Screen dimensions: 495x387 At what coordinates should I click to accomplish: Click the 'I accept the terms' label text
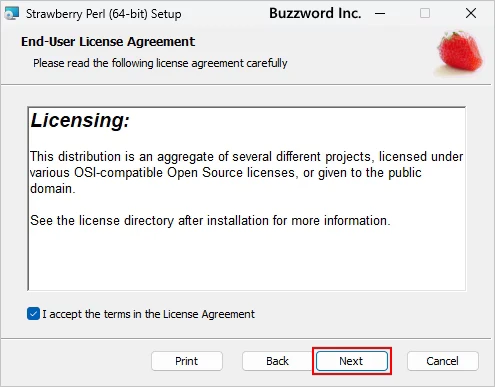[148, 314]
